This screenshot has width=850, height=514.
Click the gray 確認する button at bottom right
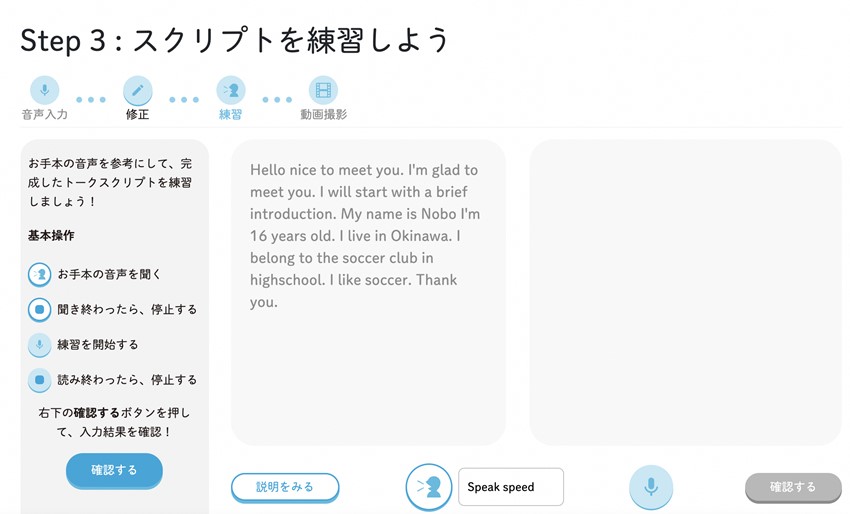pyautogui.click(x=793, y=487)
